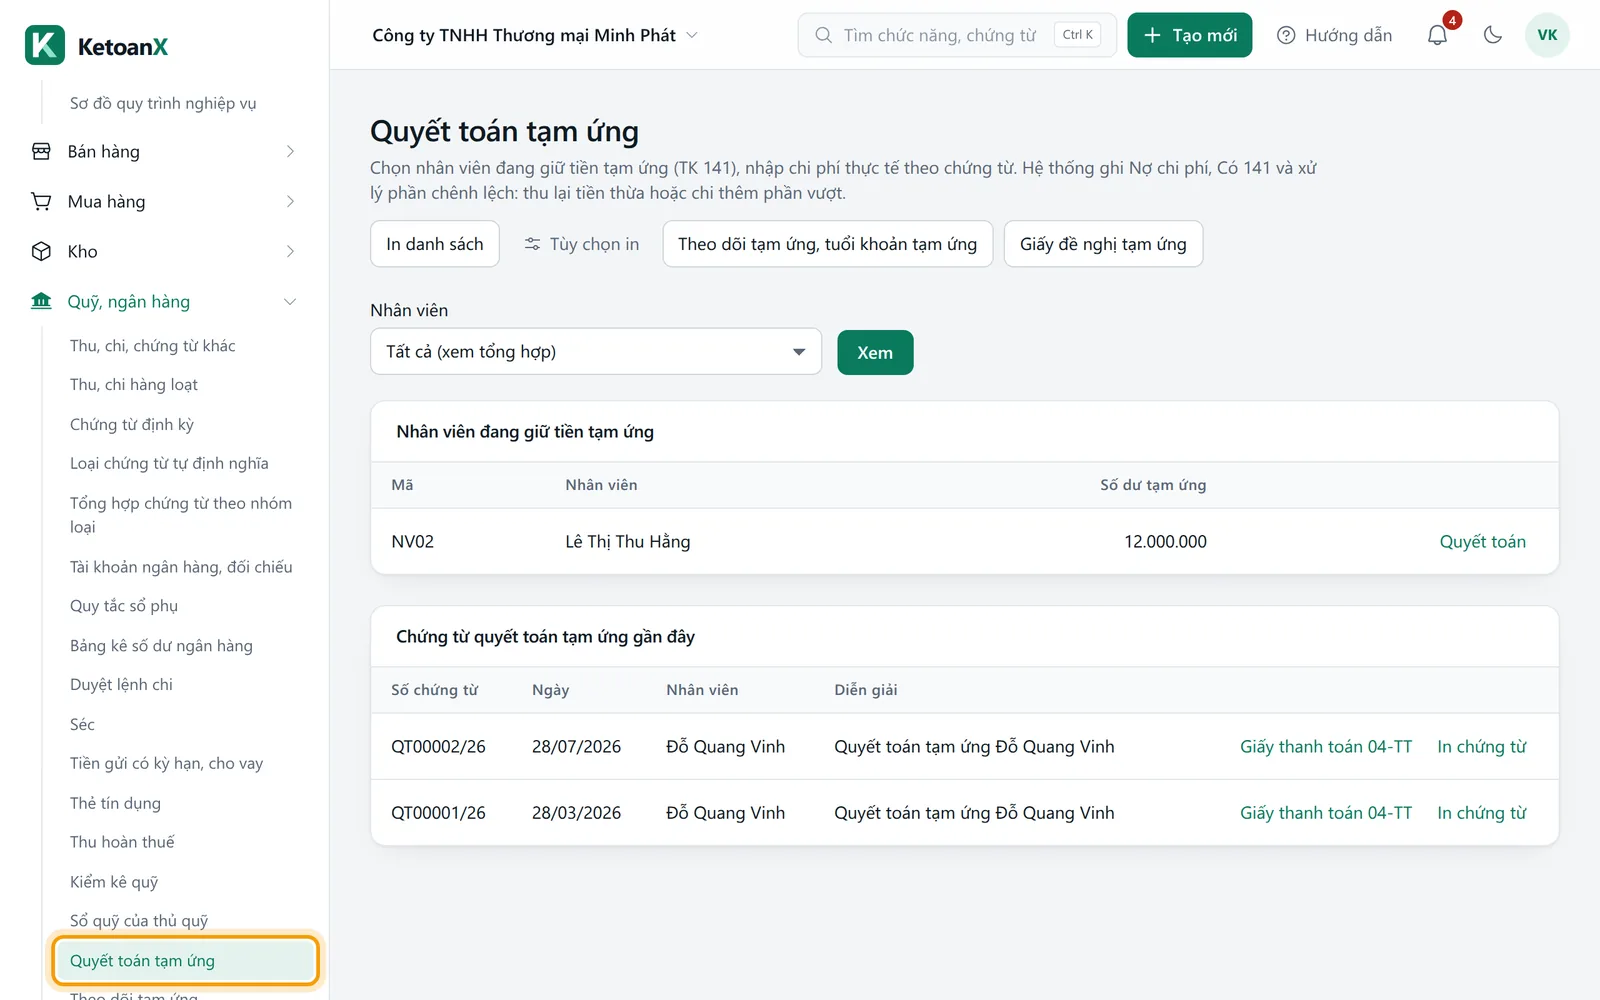Open Tùy chọn in print options

coord(582,244)
